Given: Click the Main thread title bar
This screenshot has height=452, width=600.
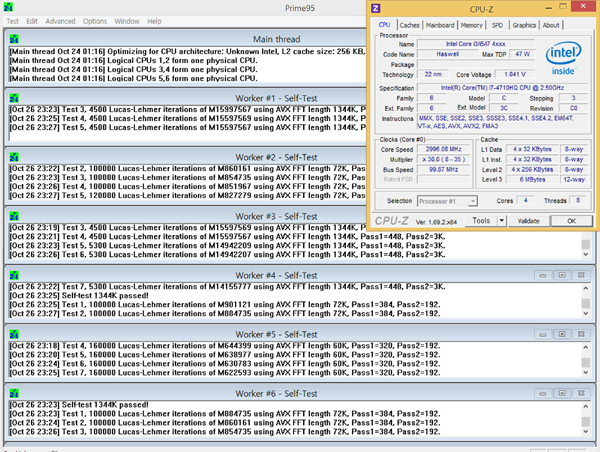Looking at the screenshot, I should 186,39.
